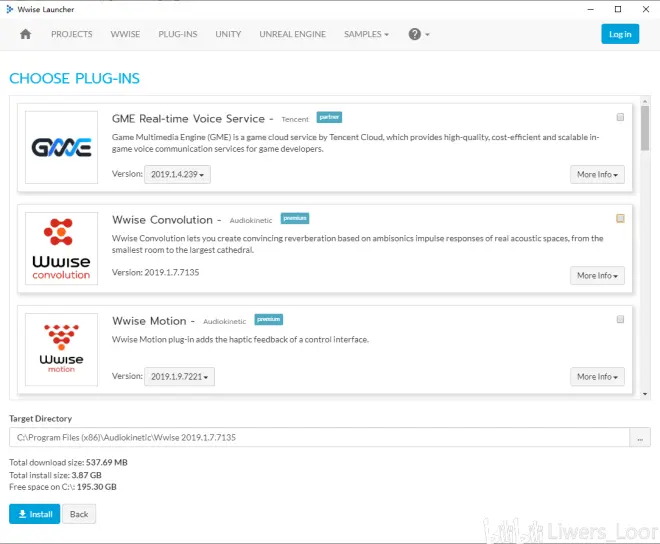
Task: Expand More Info for Wwise Motion
Action: tap(597, 376)
